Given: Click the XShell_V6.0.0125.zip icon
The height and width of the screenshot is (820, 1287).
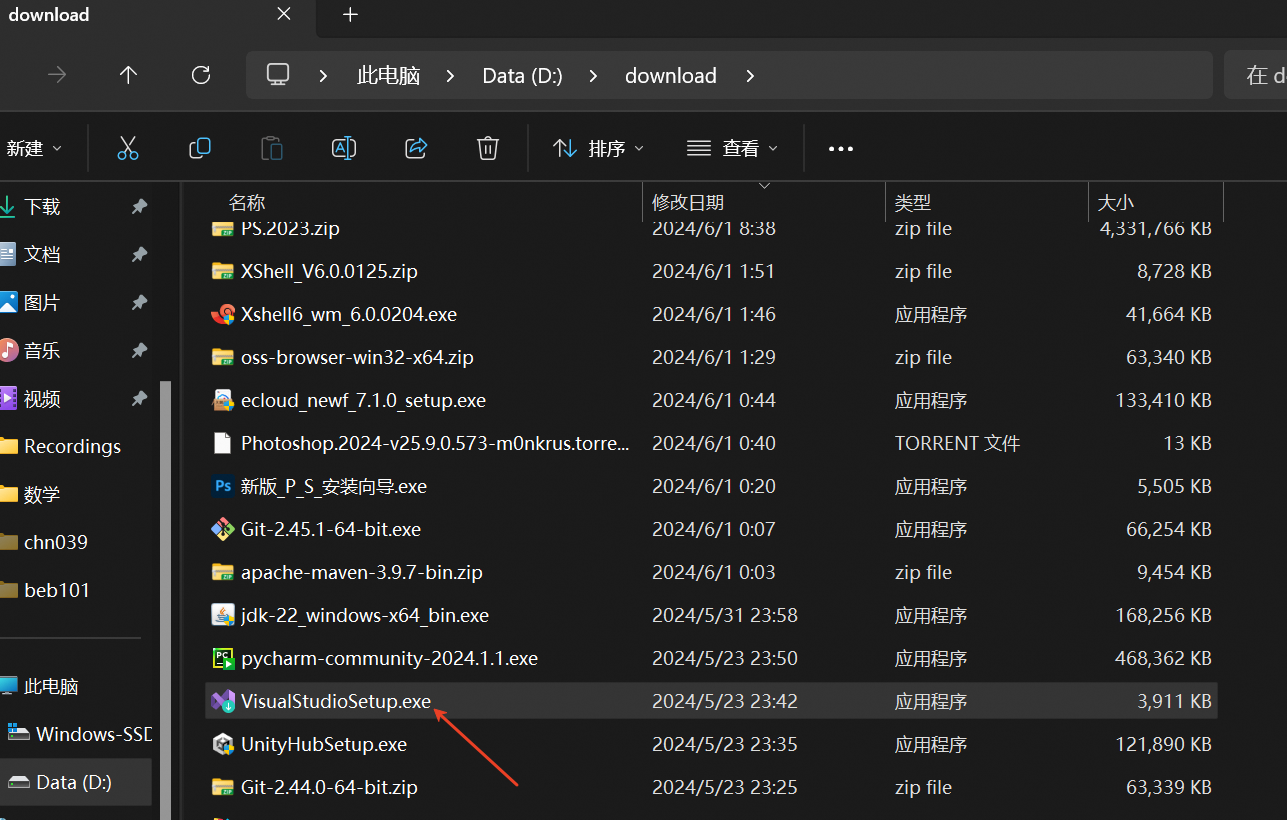Looking at the screenshot, I should click(222, 271).
